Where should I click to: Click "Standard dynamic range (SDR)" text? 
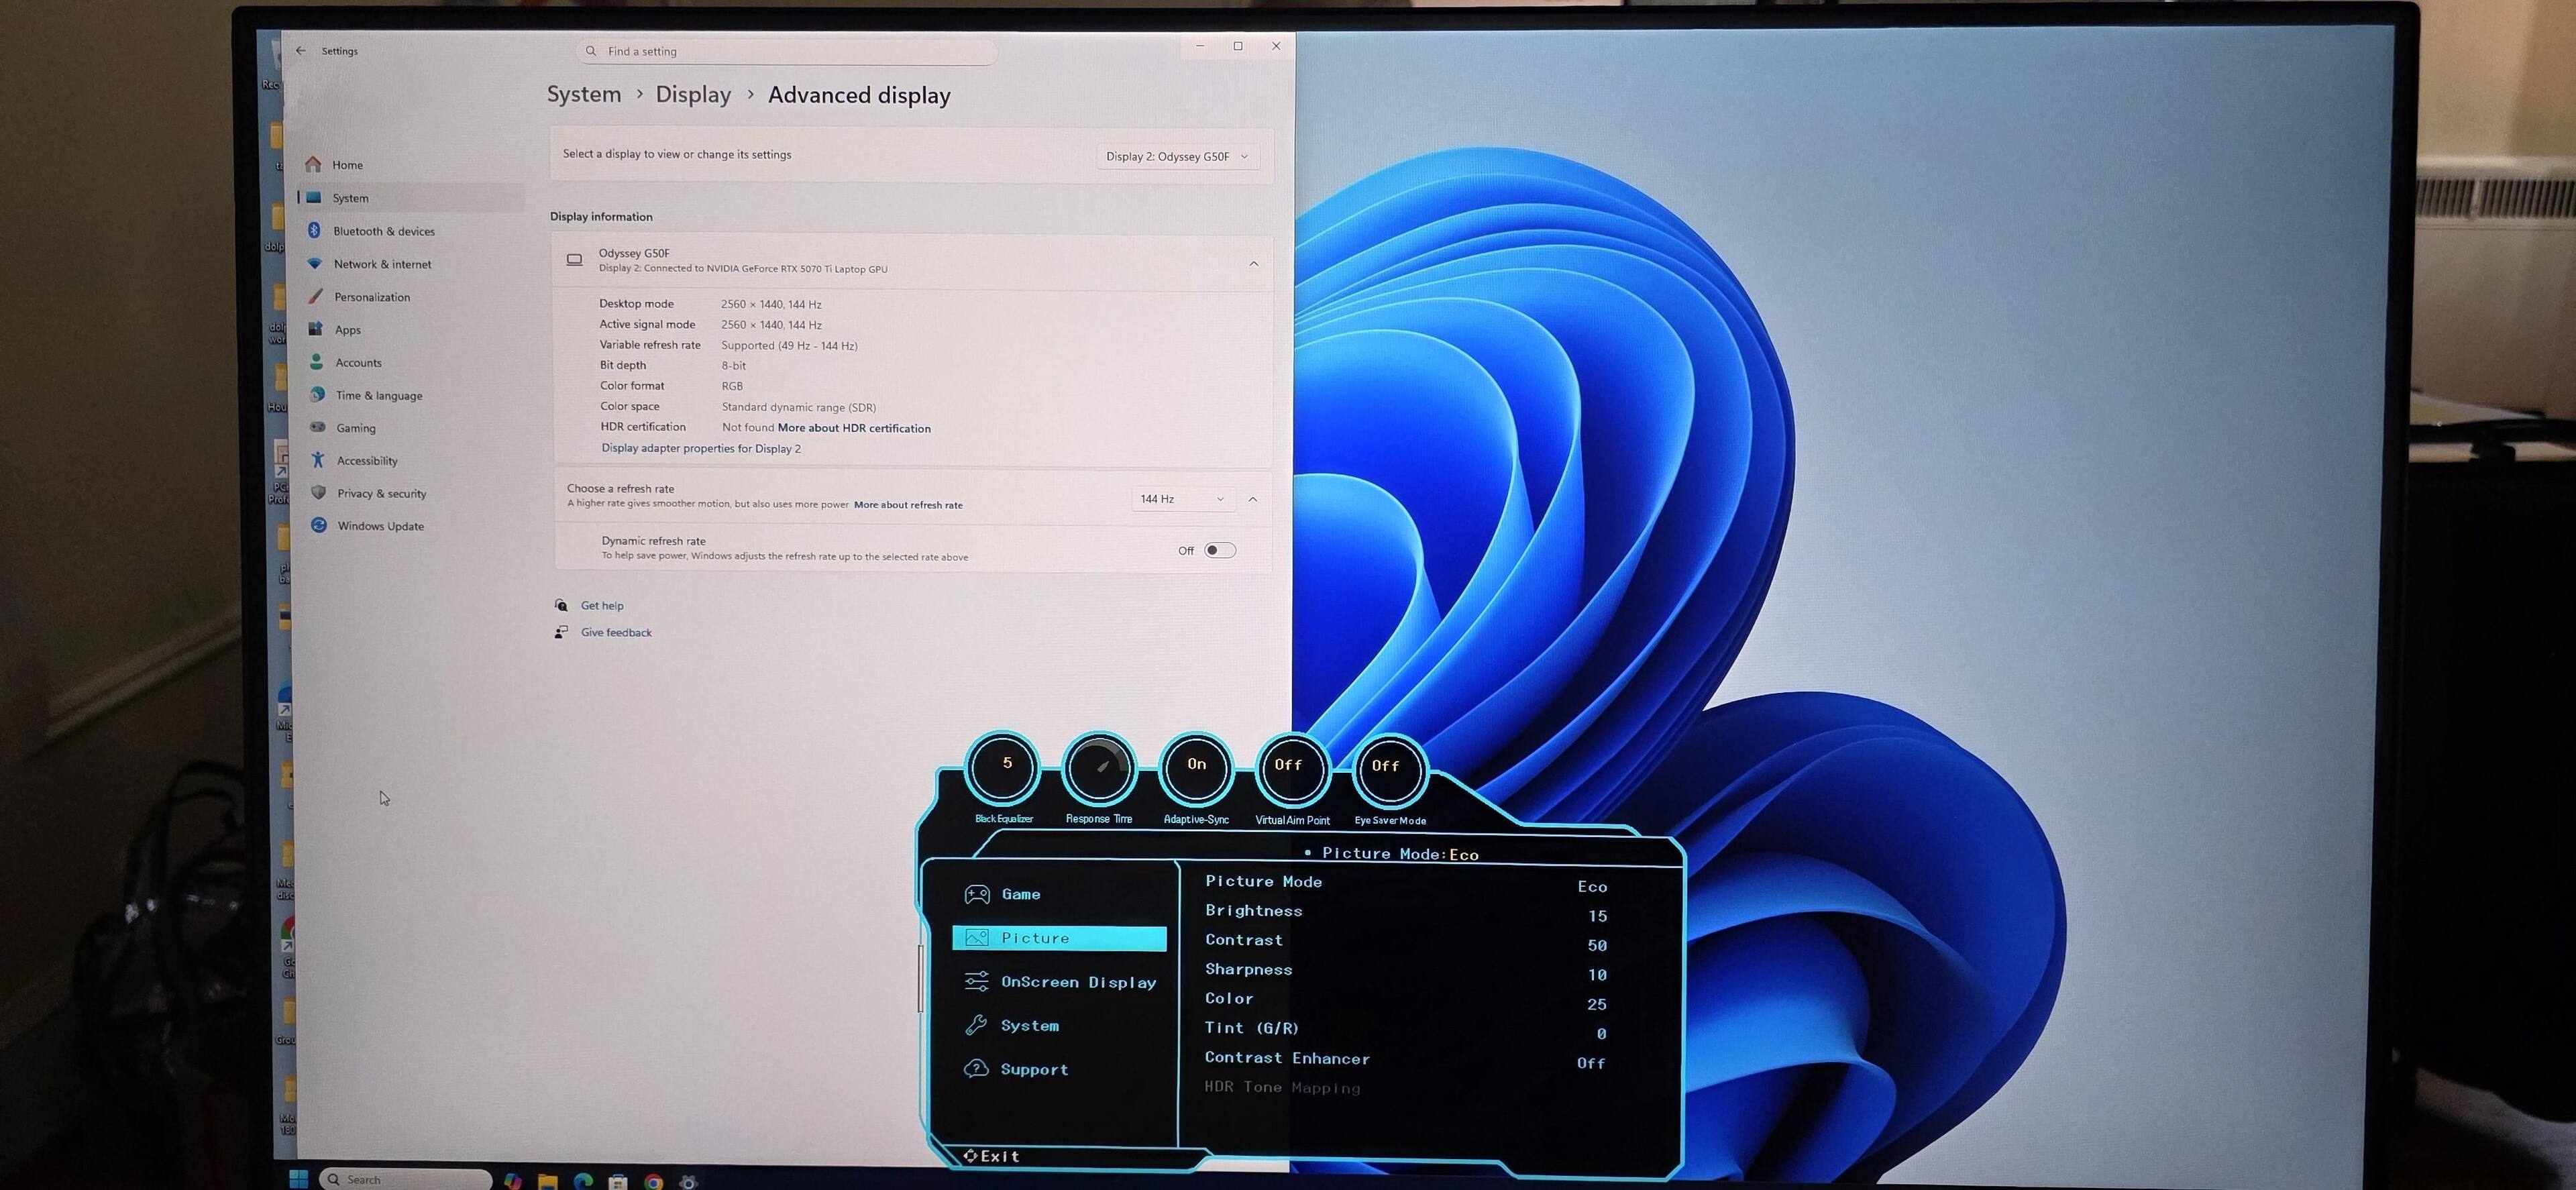(798, 407)
